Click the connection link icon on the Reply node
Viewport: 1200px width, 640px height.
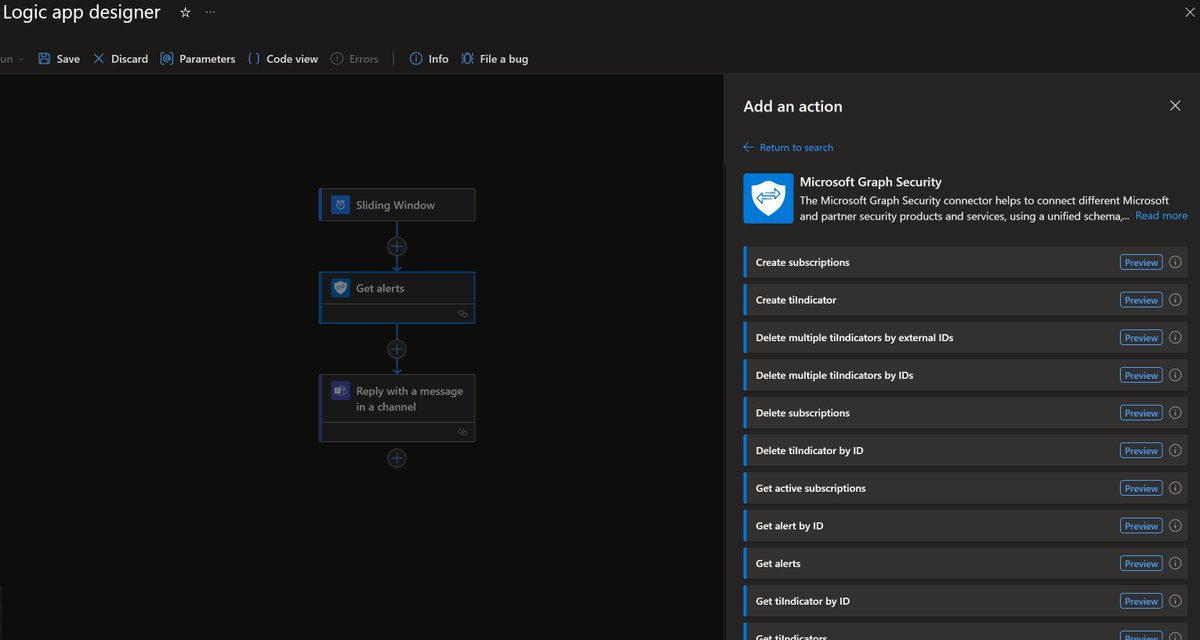coord(462,432)
